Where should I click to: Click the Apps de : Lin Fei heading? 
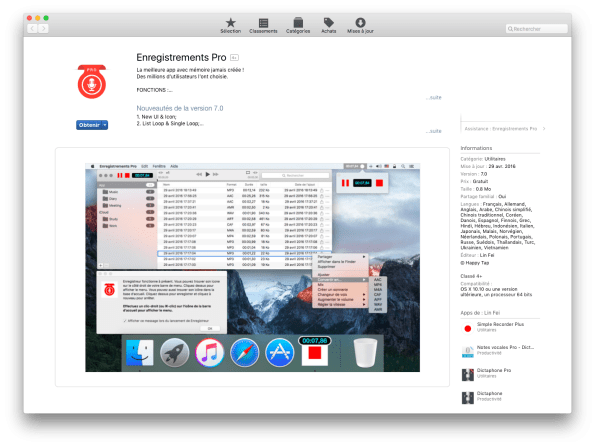[480, 313]
